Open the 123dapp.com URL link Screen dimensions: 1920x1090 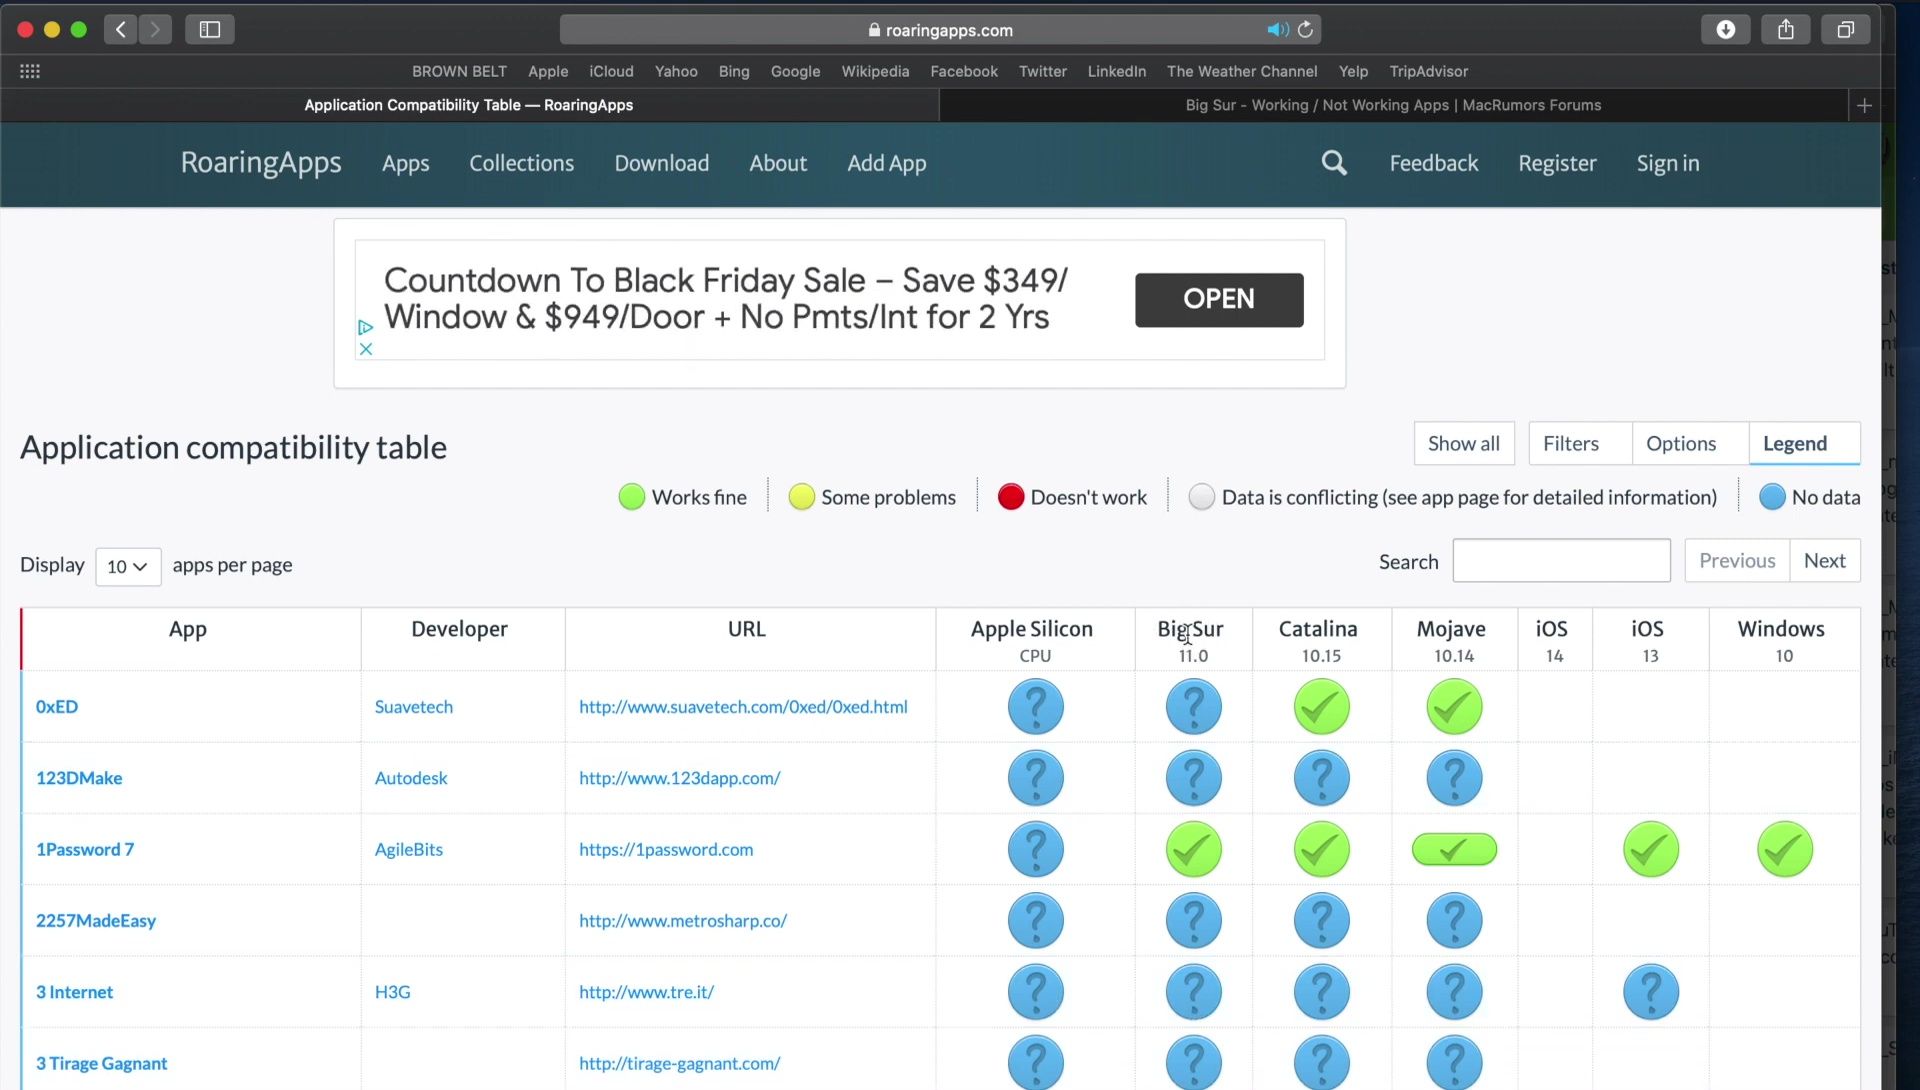pos(679,778)
